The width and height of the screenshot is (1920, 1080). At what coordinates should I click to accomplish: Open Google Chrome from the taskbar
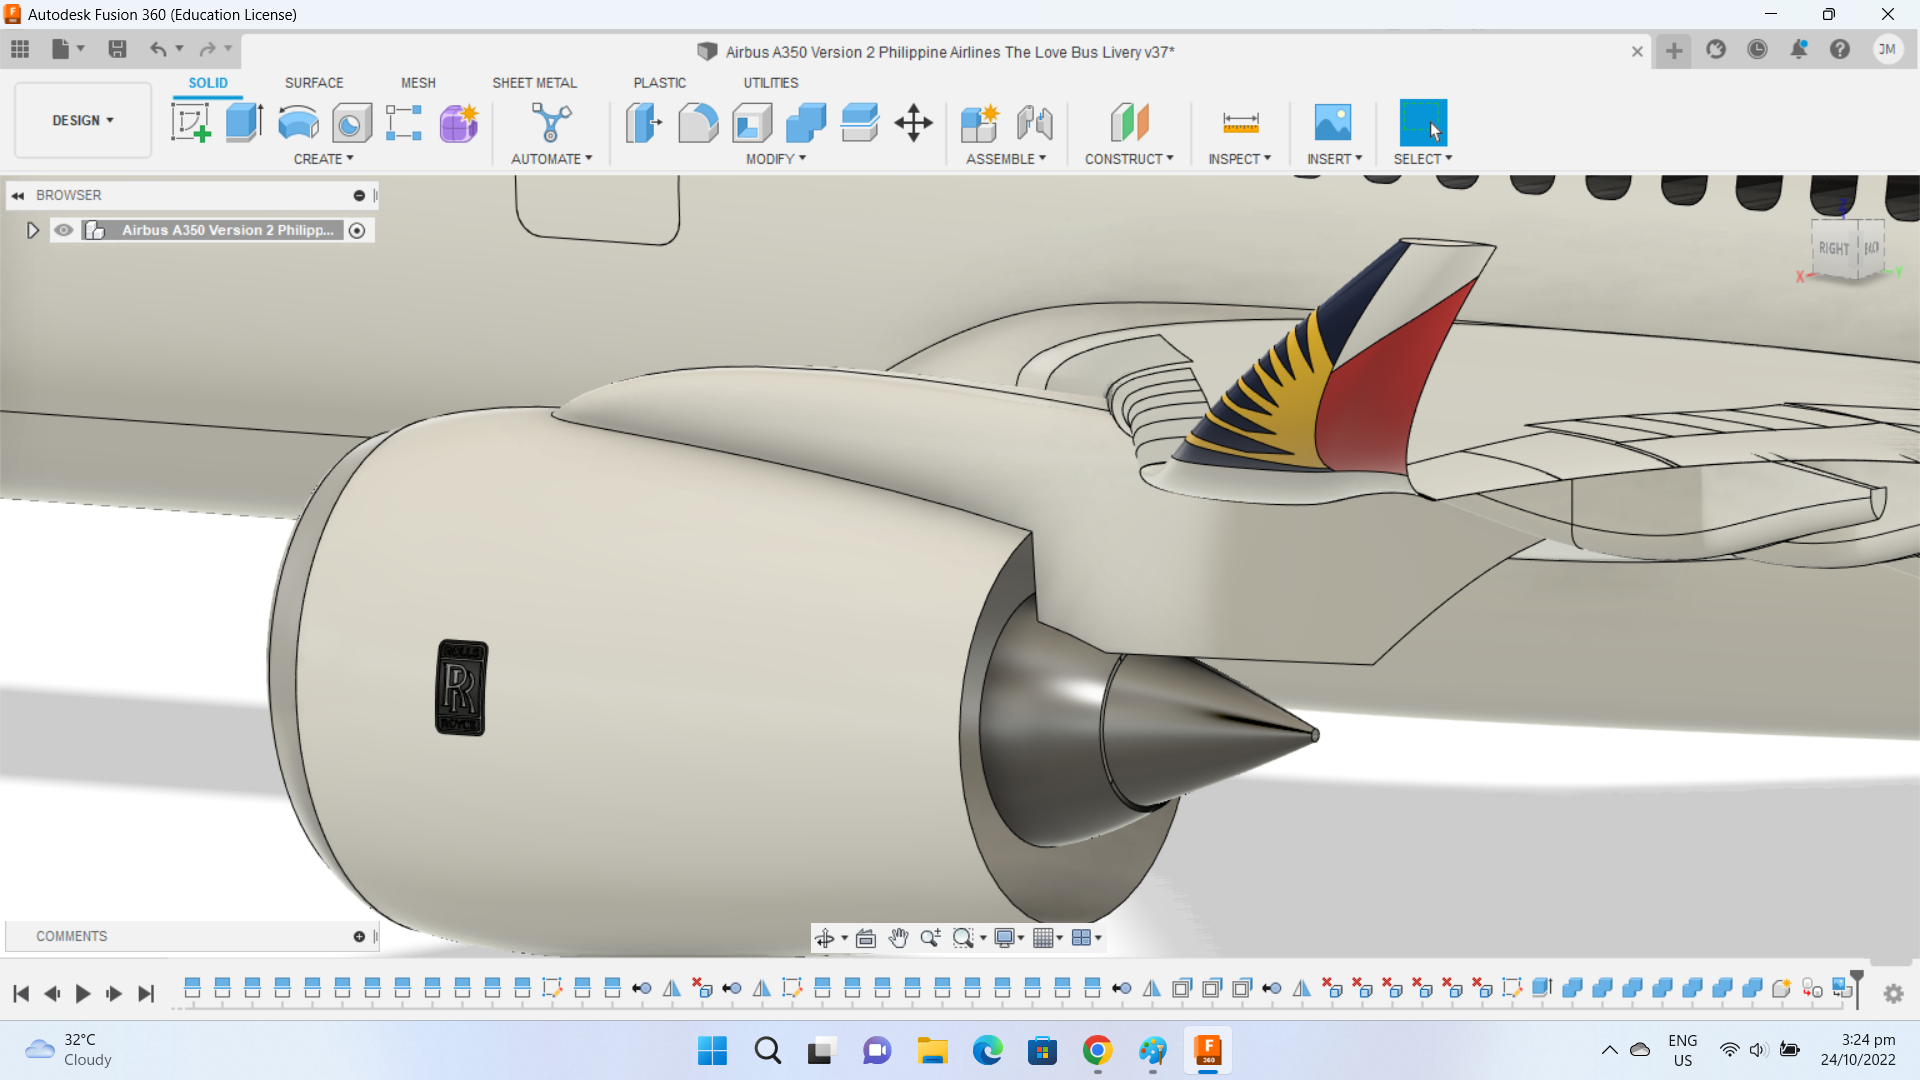tap(1097, 1051)
